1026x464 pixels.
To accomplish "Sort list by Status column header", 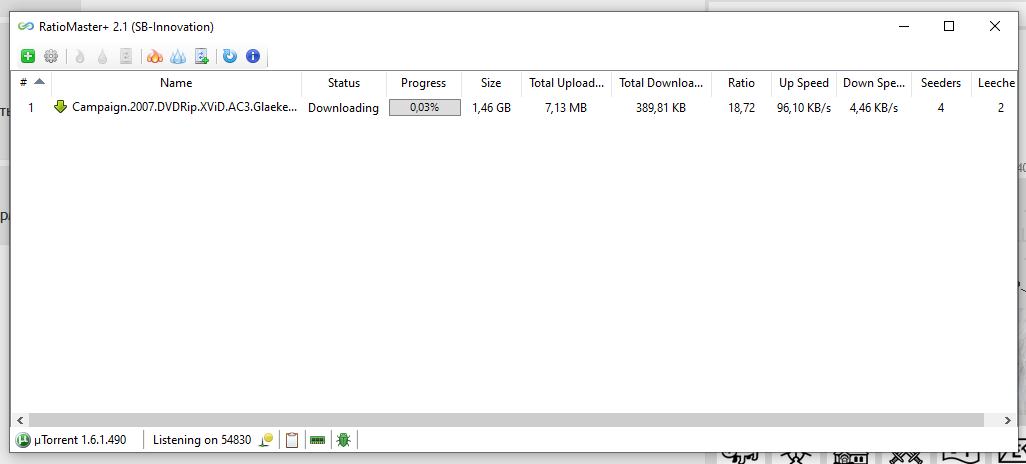I will tap(344, 83).
